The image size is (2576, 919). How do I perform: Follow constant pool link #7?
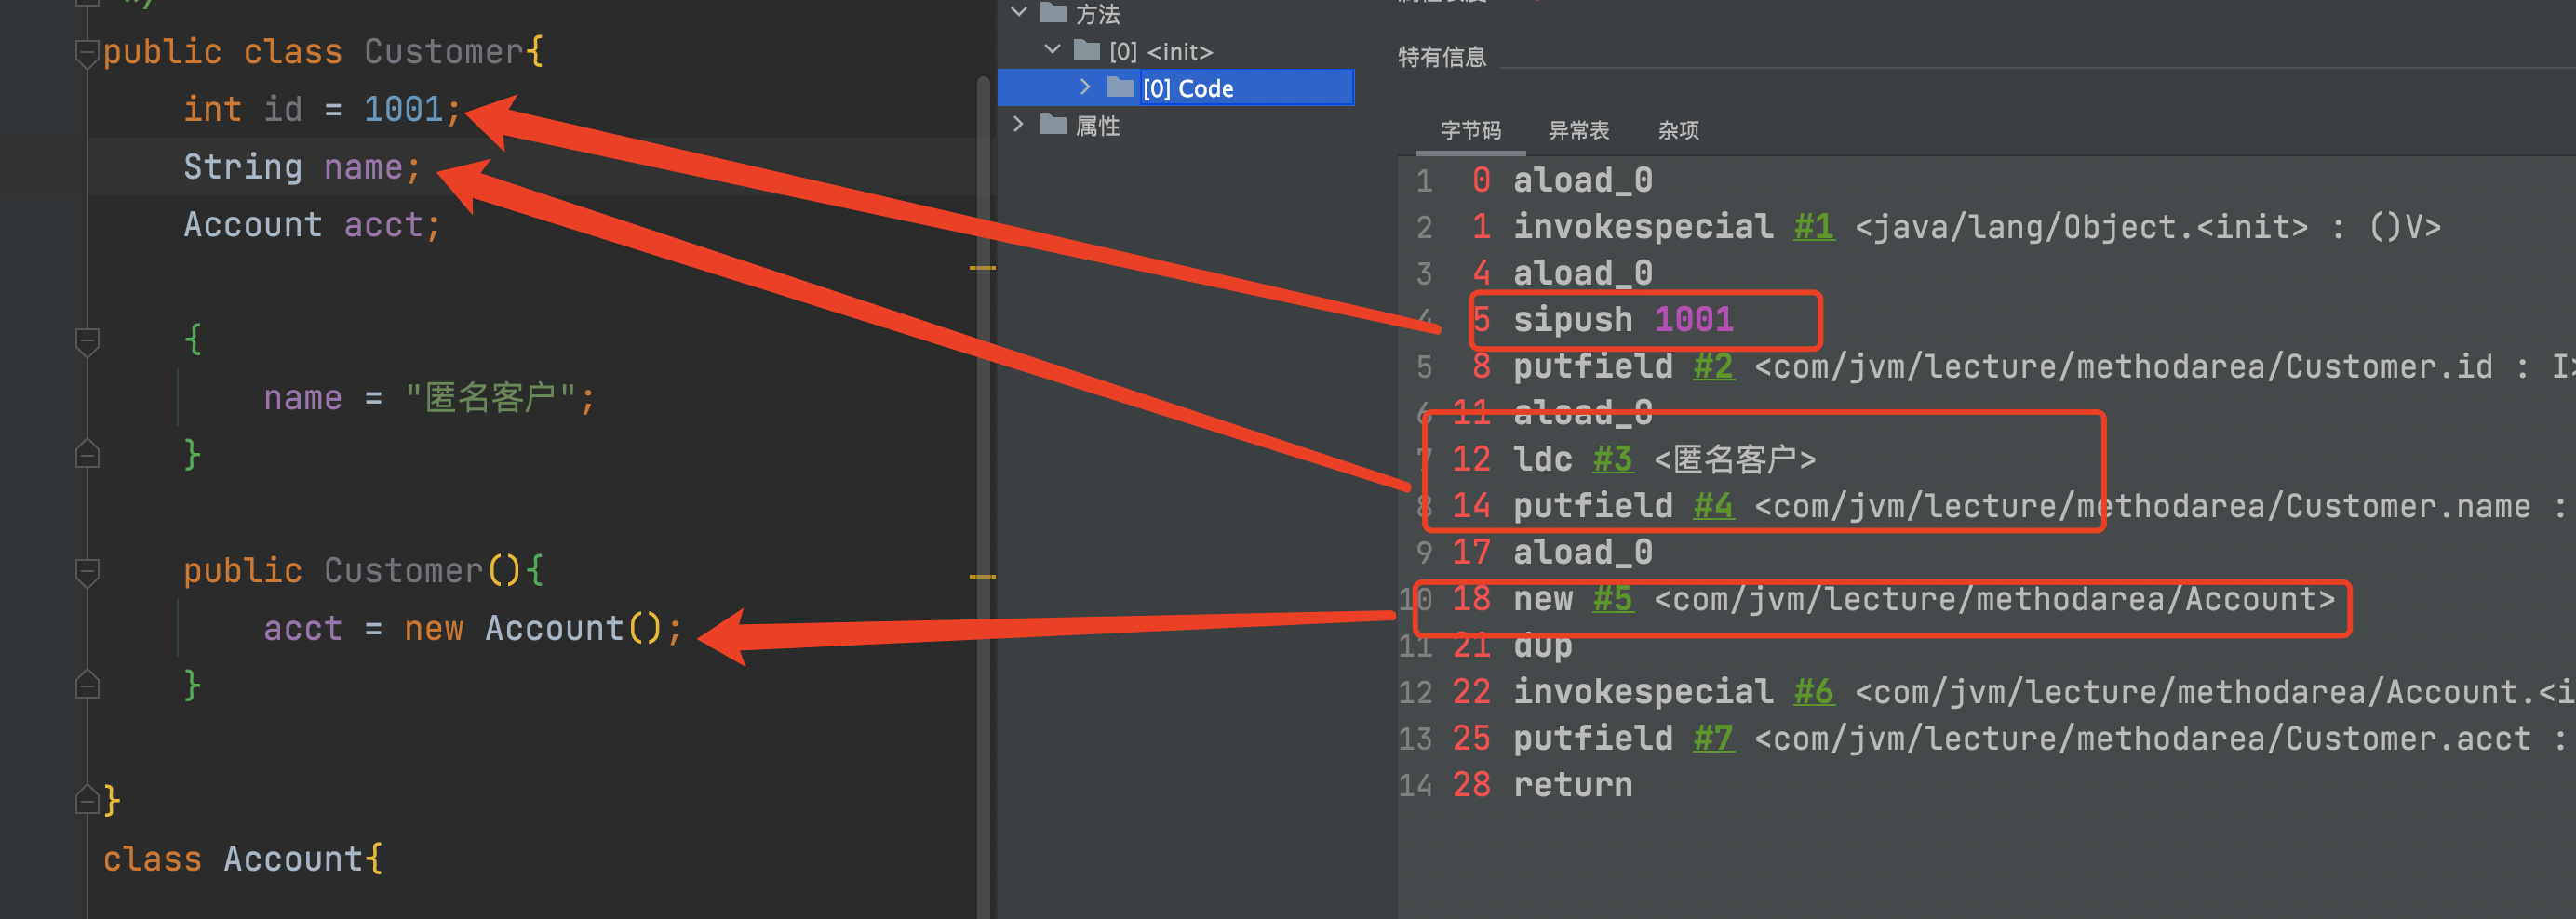point(1714,738)
